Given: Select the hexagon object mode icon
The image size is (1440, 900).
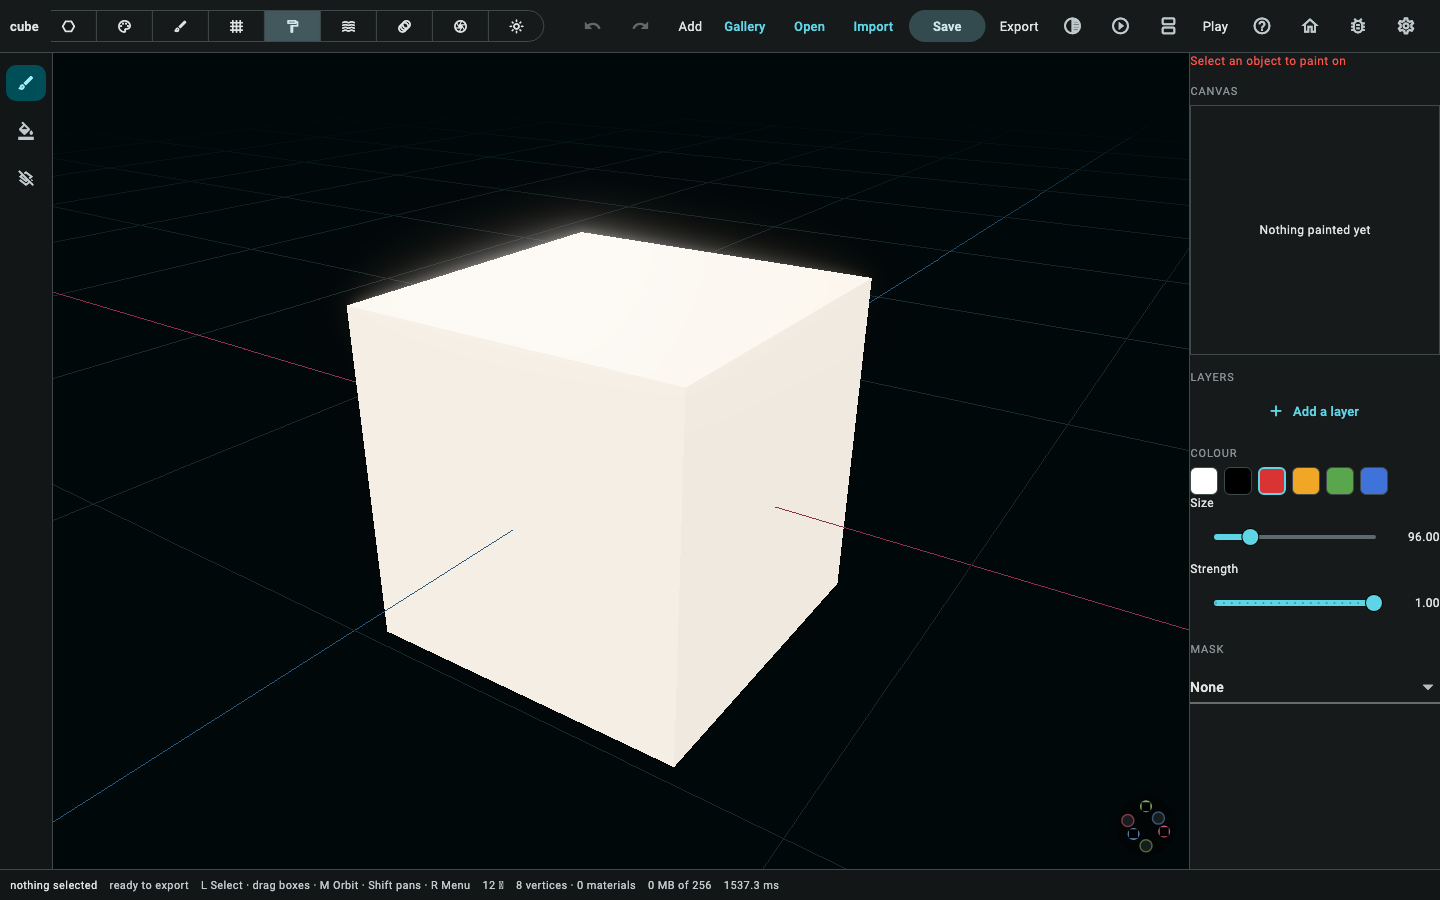Looking at the screenshot, I should pyautogui.click(x=69, y=26).
